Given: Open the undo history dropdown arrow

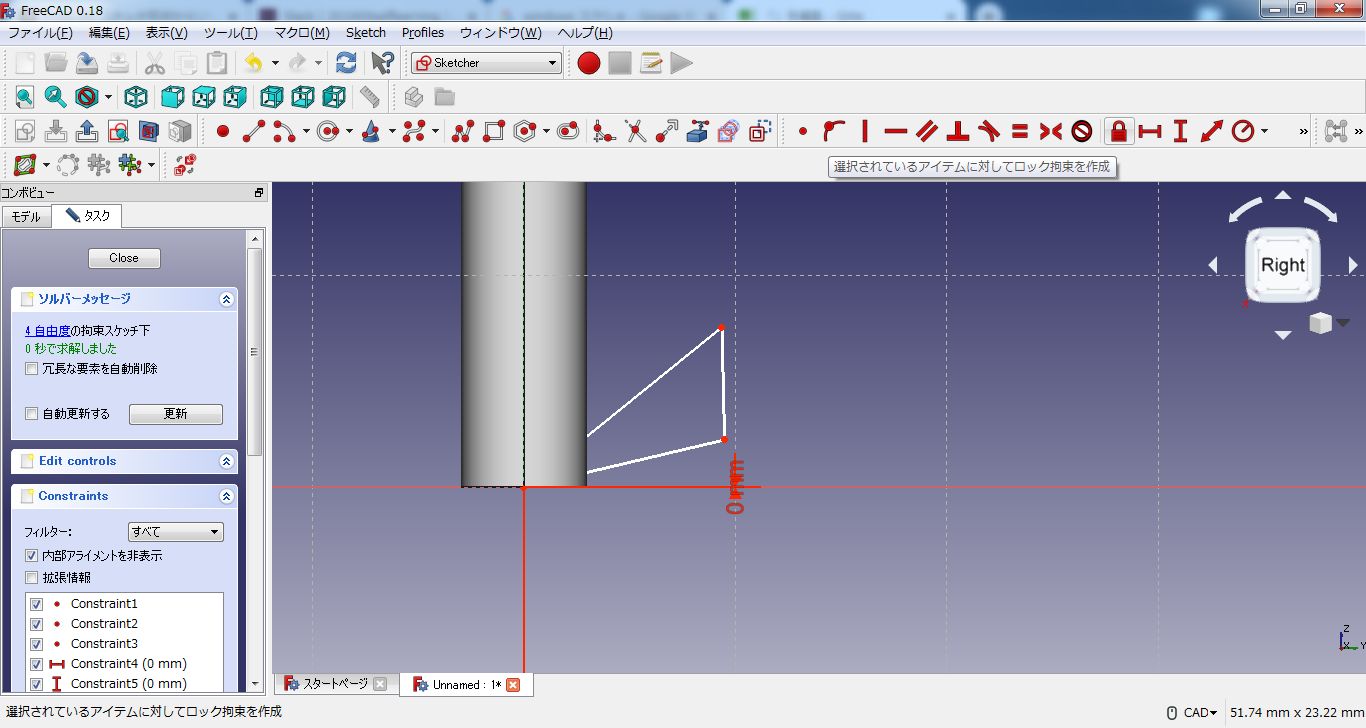Looking at the screenshot, I should pyautogui.click(x=275, y=63).
